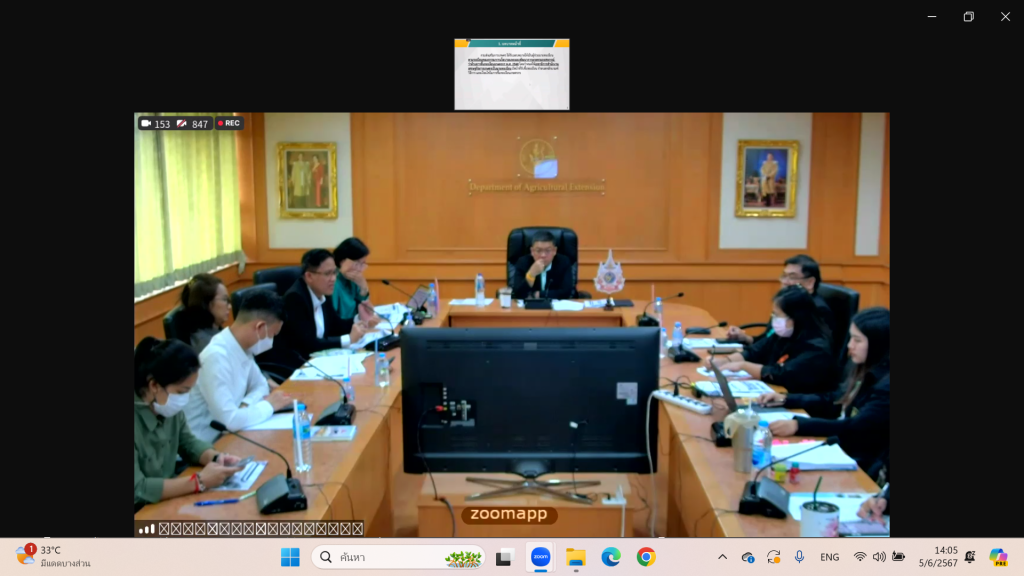The height and width of the screenshot is (576, 1024).
Task: Expand the hidden system tray icons chevron
Action: pos(722,557)
